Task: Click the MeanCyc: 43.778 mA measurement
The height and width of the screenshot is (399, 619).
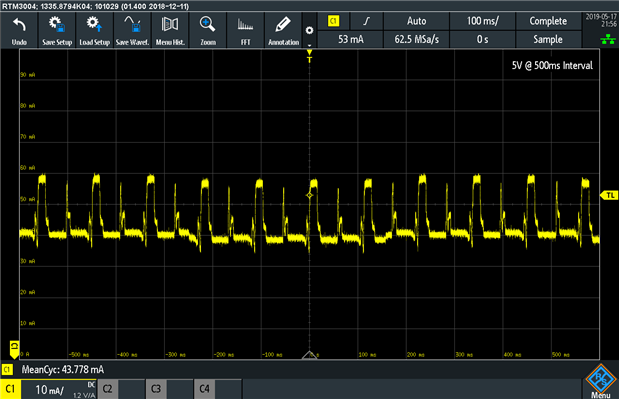Action: pyautogui.click(x=63, y=370)
